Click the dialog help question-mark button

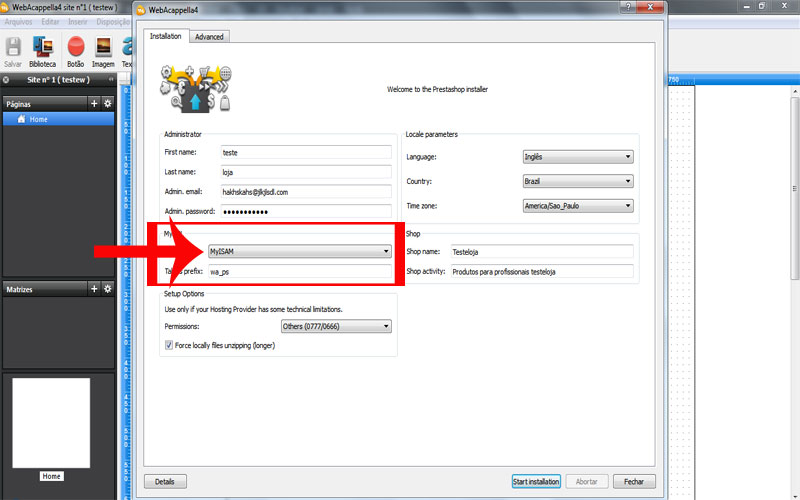tap(628, 7)
